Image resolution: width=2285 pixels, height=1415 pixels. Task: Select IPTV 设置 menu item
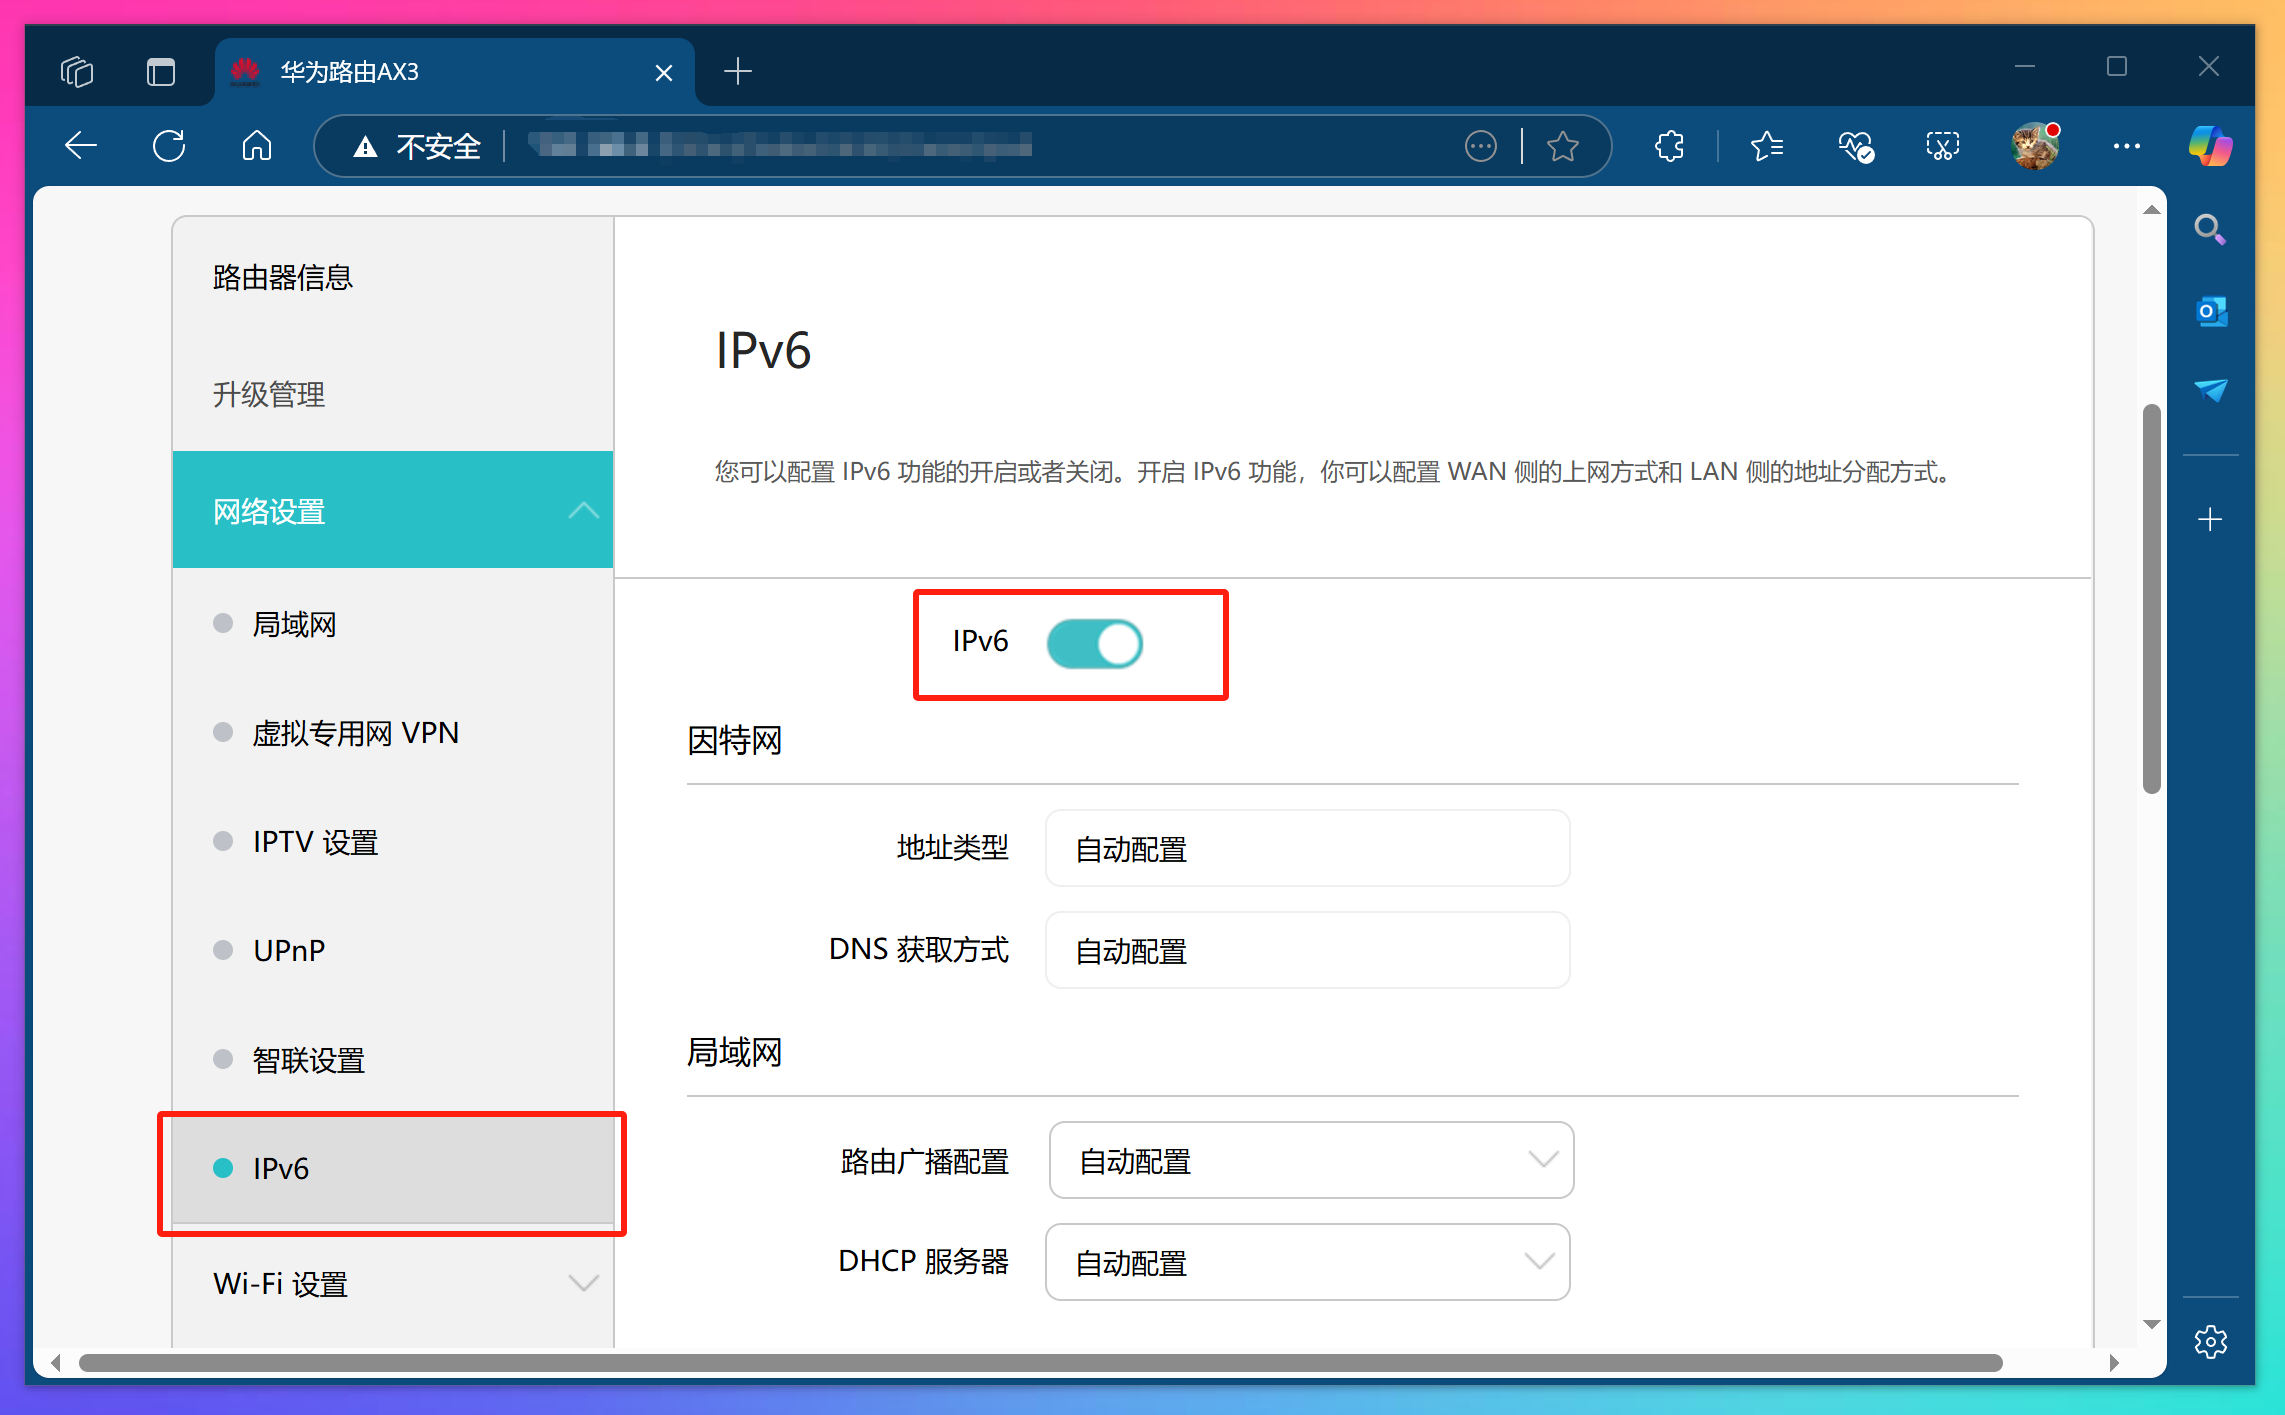point(313,841)
